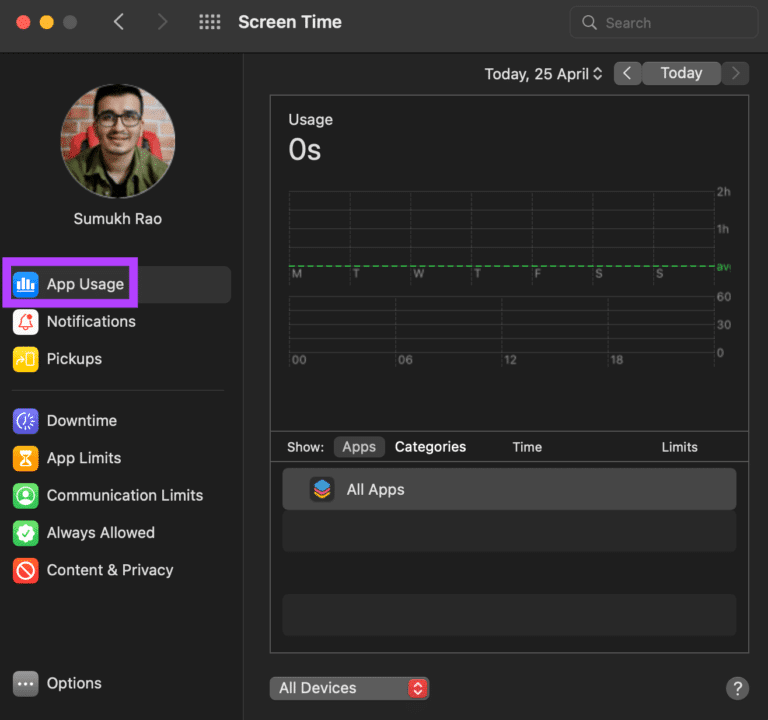The image size is (768, 720).
Task: Open the Today, 25 April date picker
Action: (x=544, y=74)
